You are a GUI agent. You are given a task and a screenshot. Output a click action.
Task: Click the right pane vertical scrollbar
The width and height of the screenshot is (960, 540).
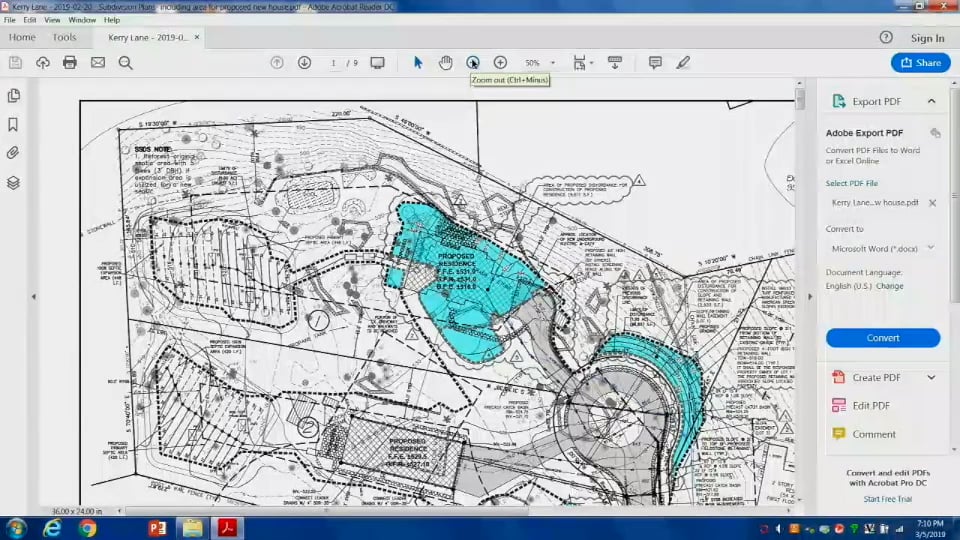coord(955,195)
